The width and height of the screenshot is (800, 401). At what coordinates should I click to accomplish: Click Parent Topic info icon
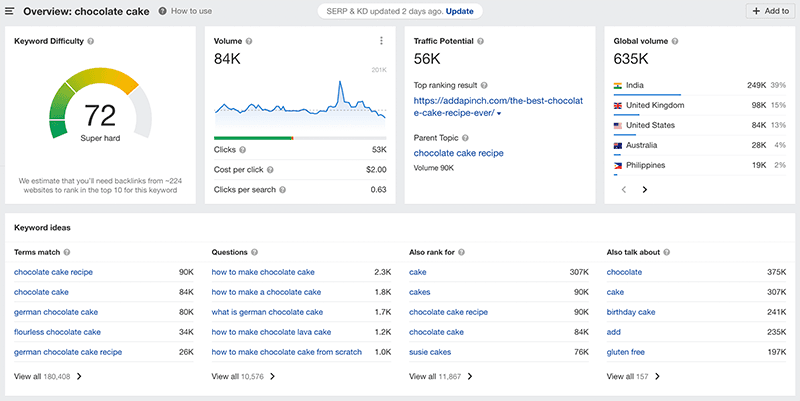[x=465, y=138]
